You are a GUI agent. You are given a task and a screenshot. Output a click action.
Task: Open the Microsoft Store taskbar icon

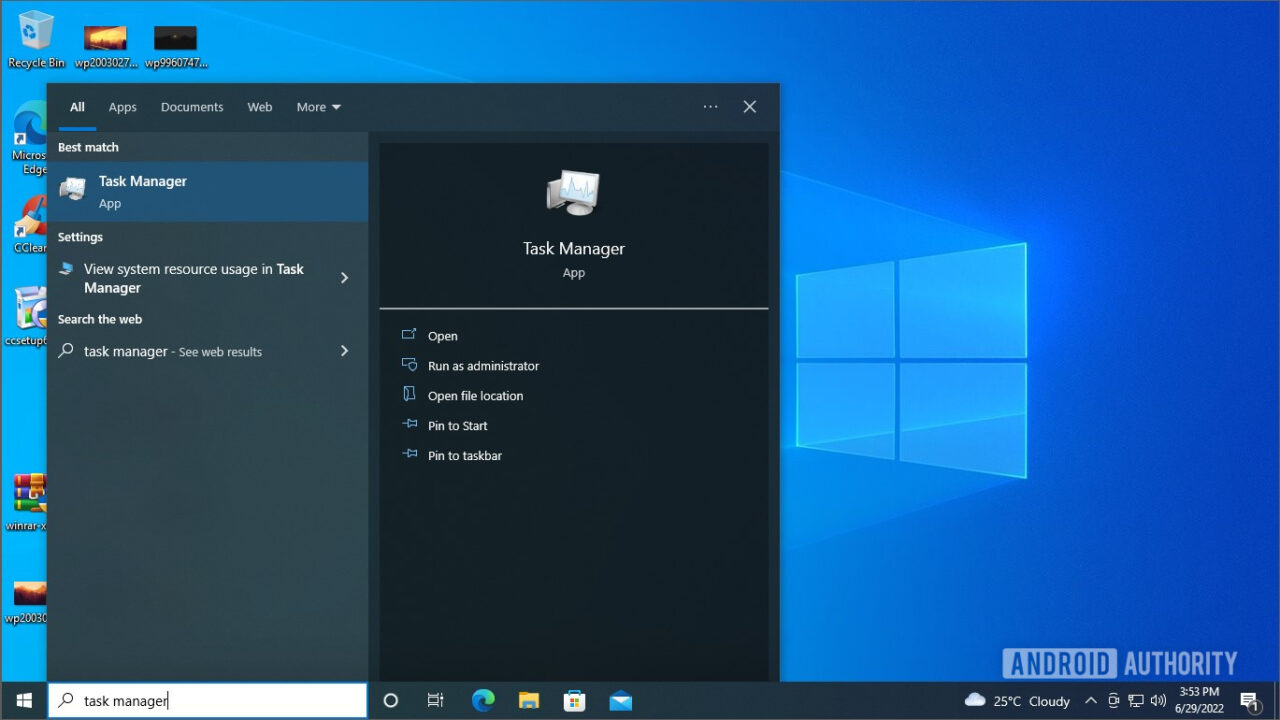(574, 700)
